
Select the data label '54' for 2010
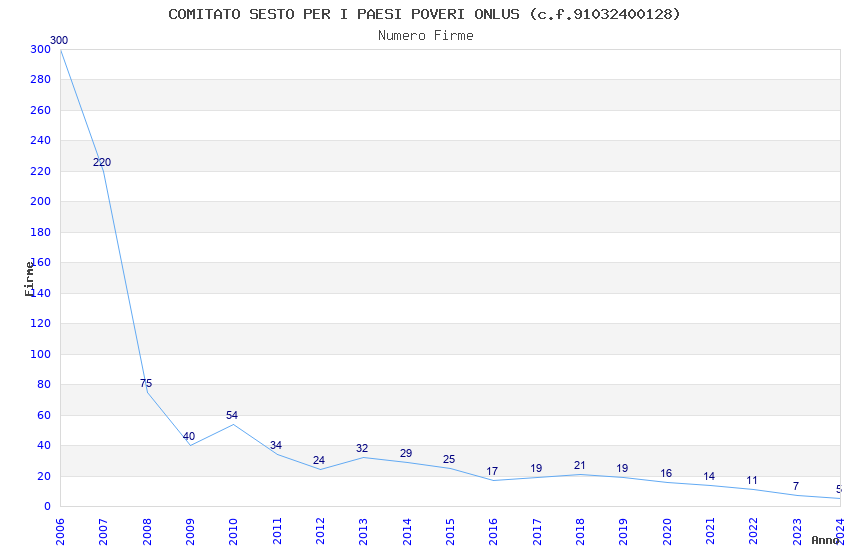coord(232,415)
